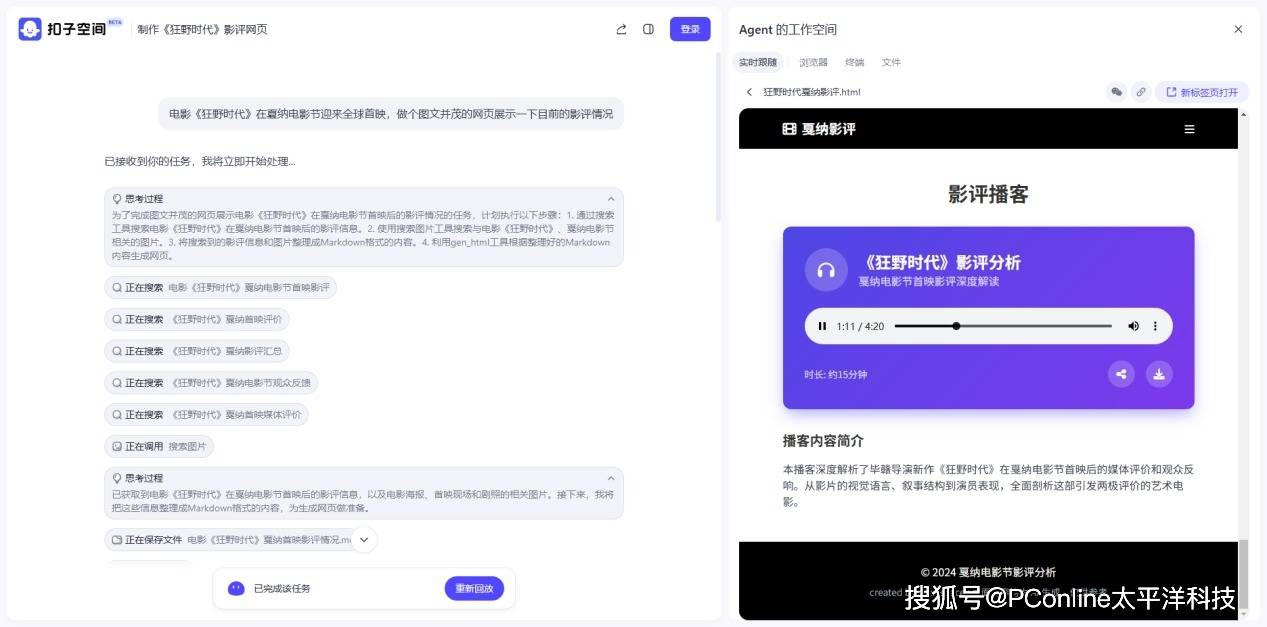The width and height of the screenshot is (1267, 627).
Task: Click the headphones icon on podcast card
Action: tap(826, 270)
